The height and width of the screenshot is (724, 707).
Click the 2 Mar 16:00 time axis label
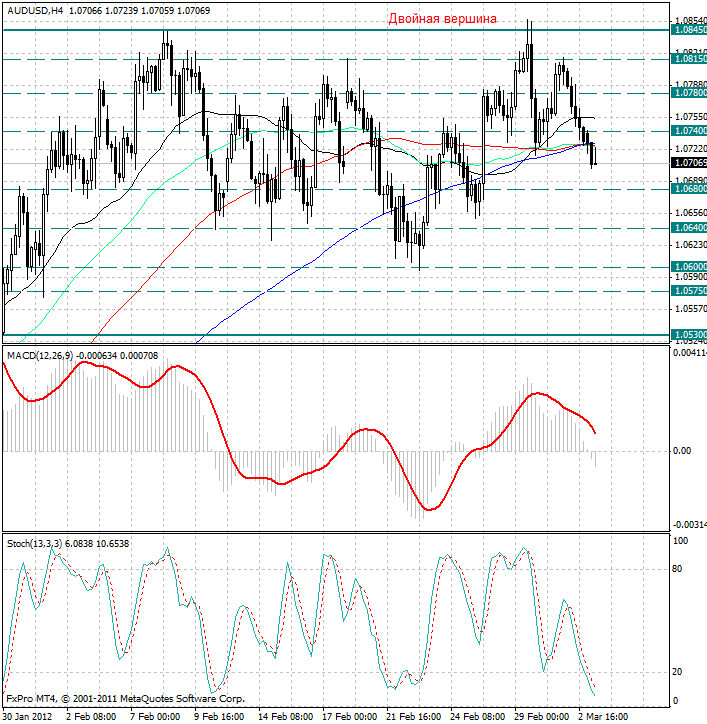pos(603,717)
